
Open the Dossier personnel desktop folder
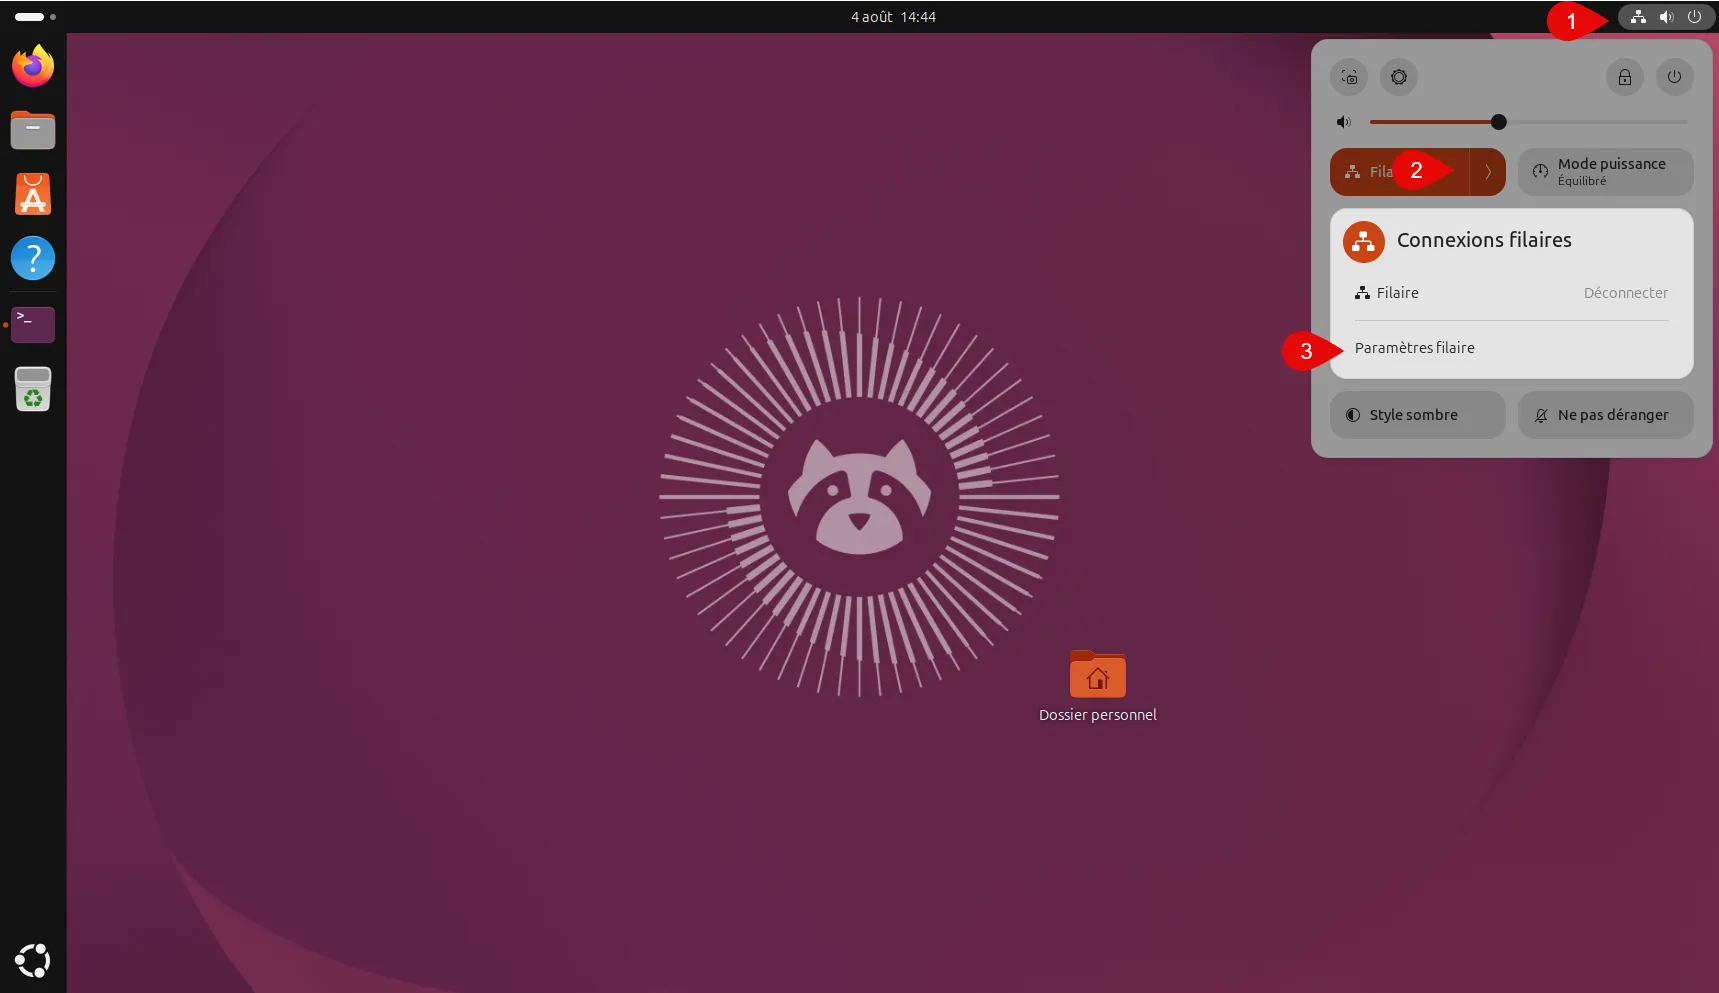[x=1097, y=686]
